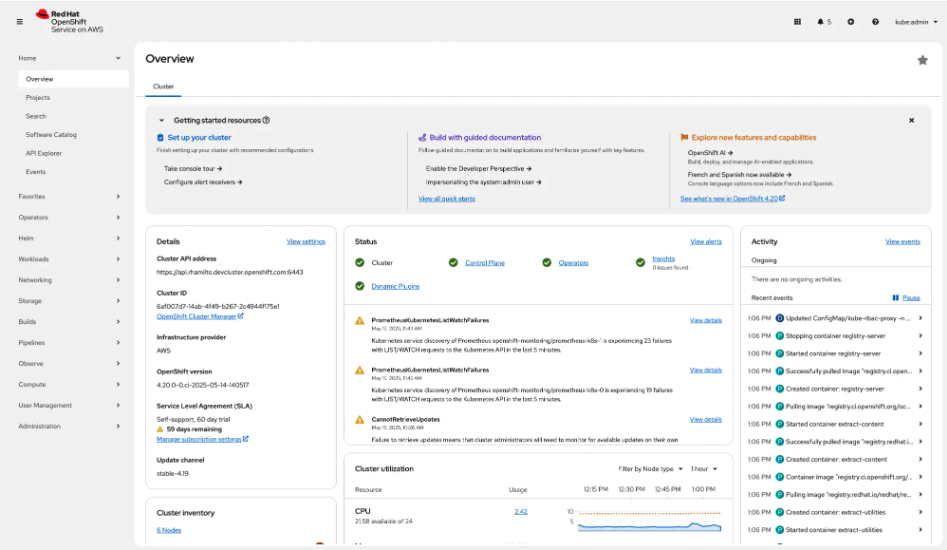Open the notifications bell icon

point(824,21)
